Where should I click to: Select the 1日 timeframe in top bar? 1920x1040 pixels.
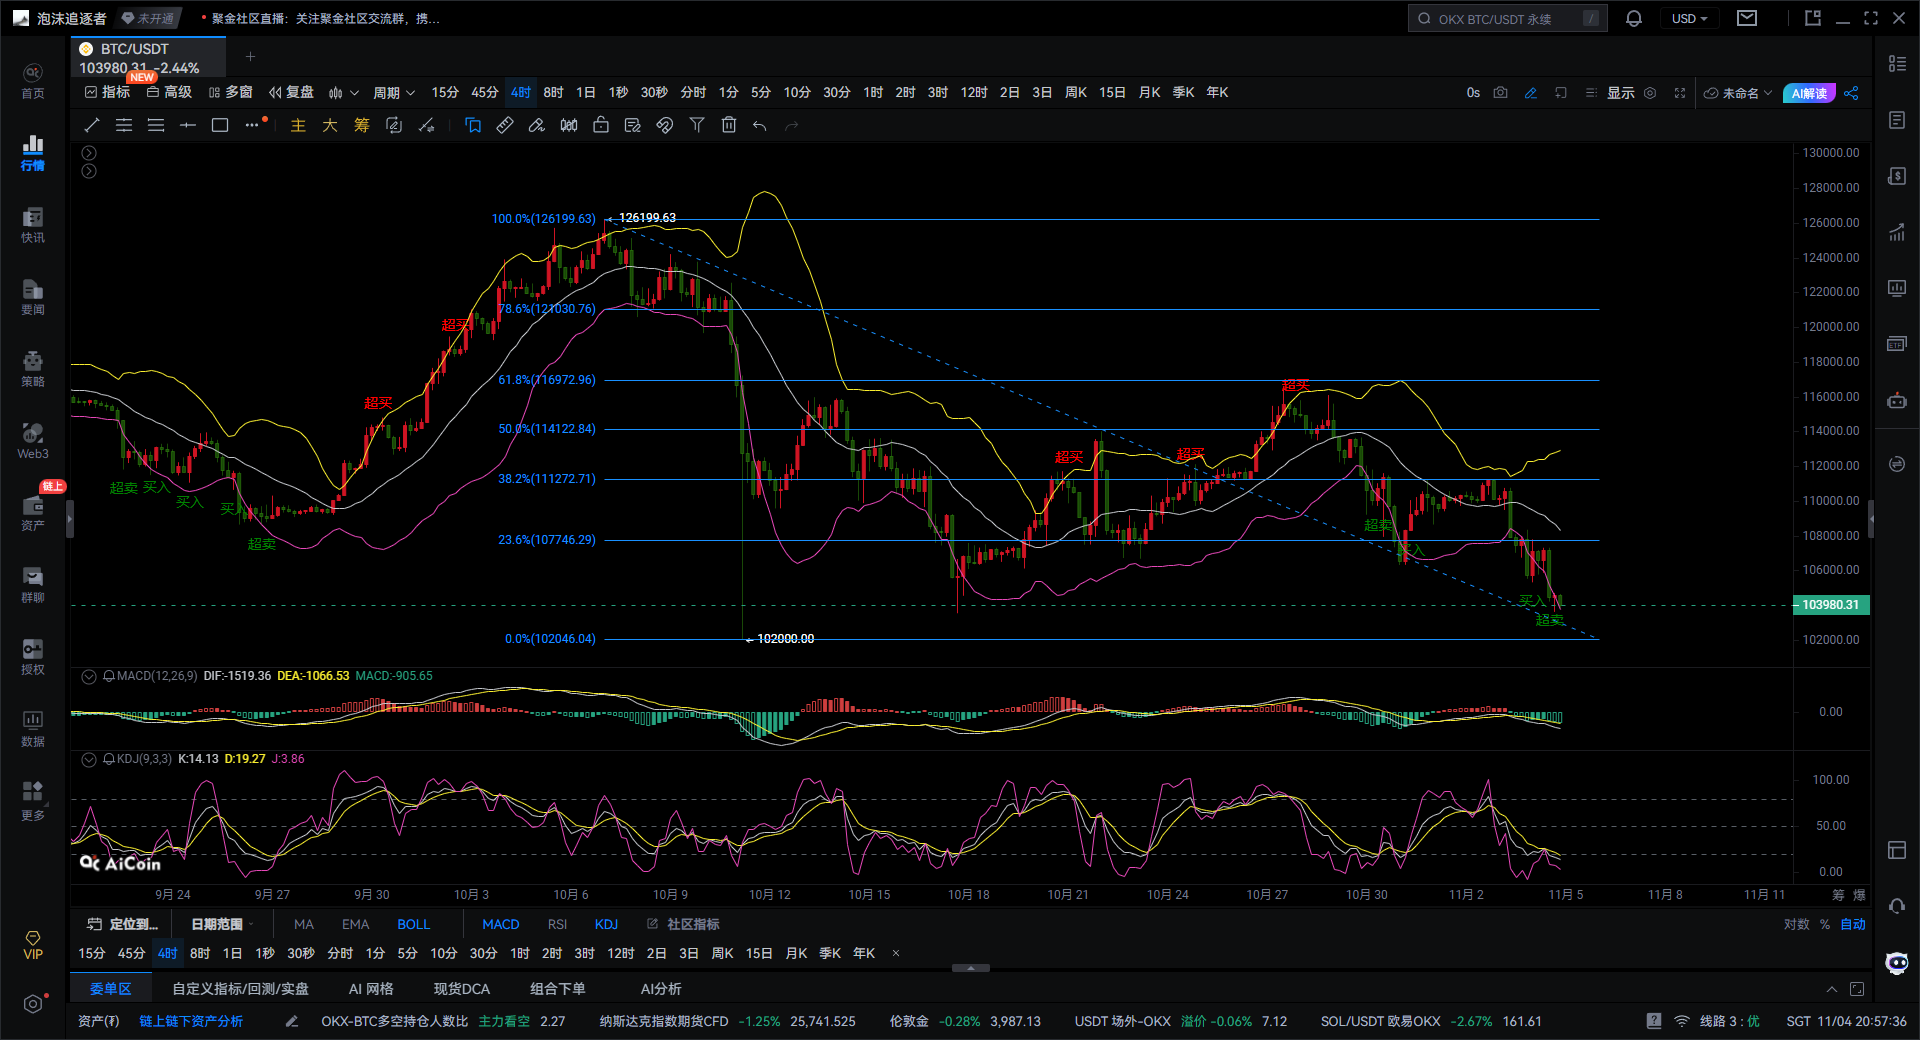pyautogui.click(x=585, y=93)
